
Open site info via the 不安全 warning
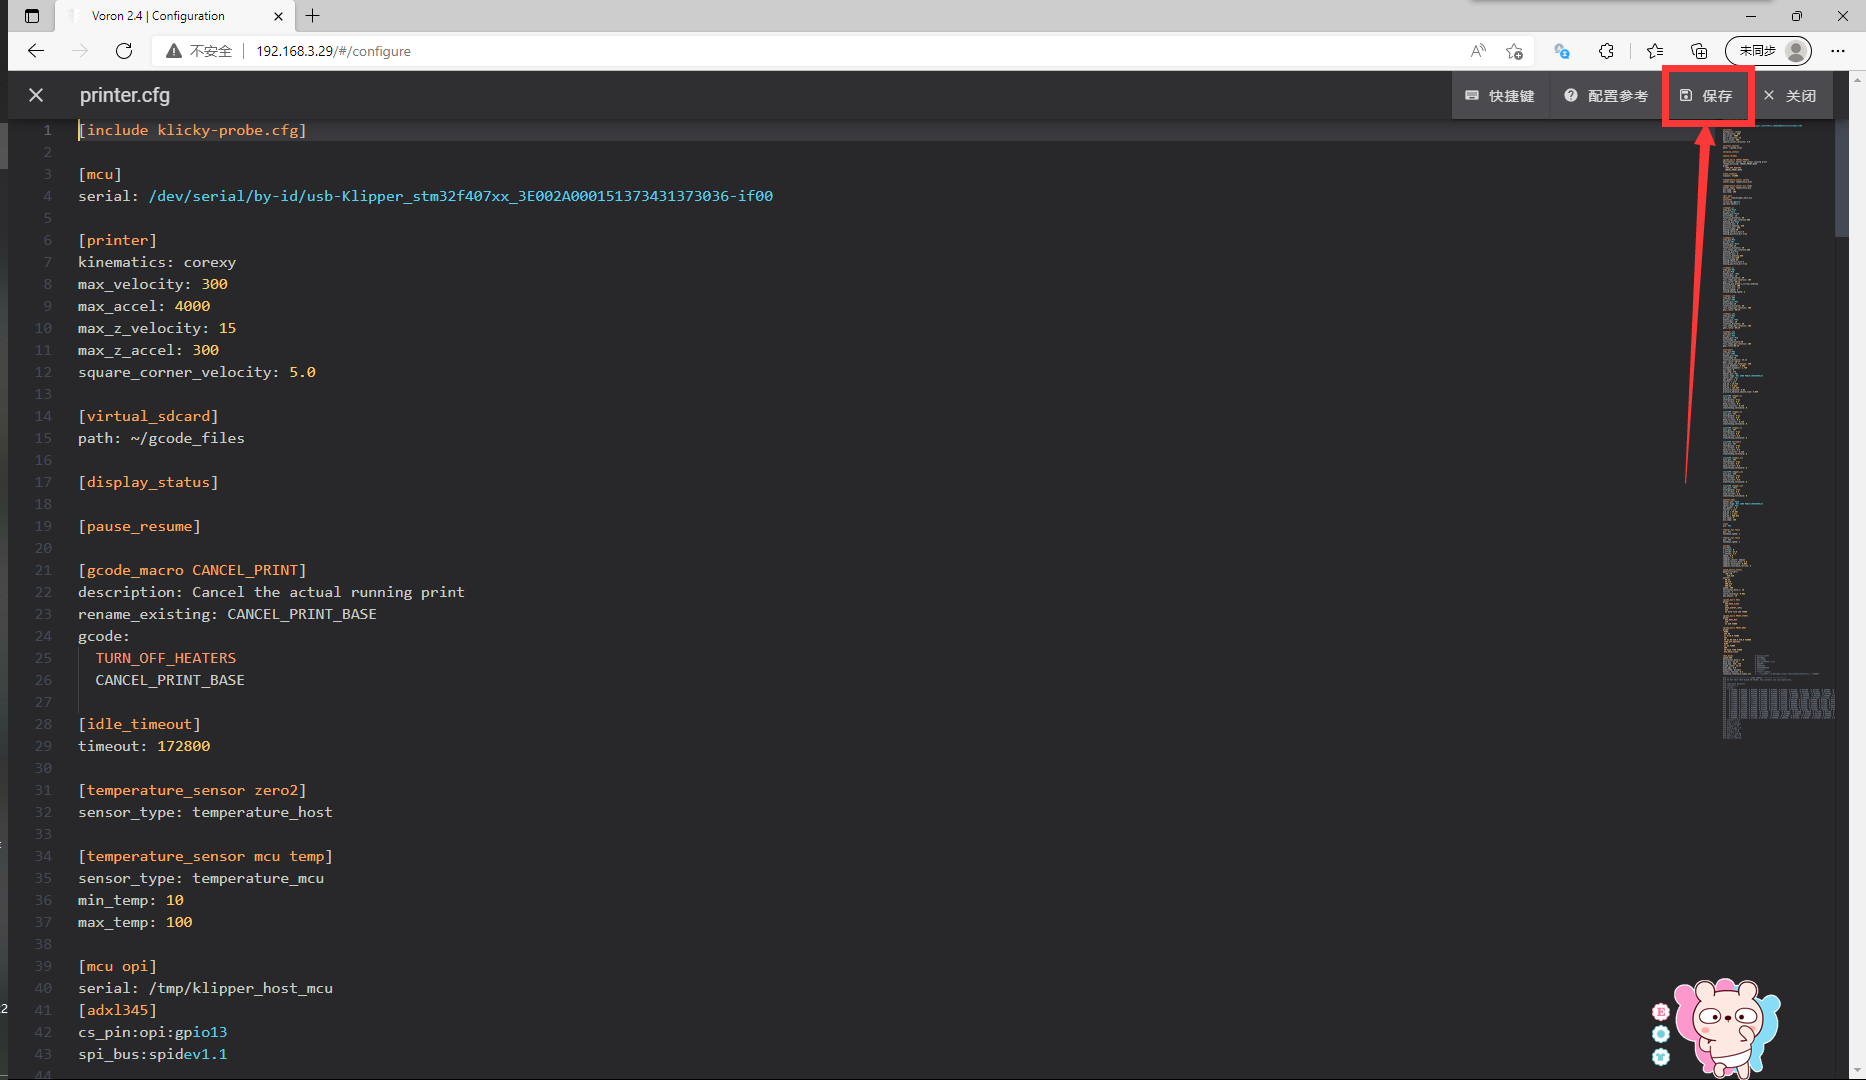pos(198,51)
